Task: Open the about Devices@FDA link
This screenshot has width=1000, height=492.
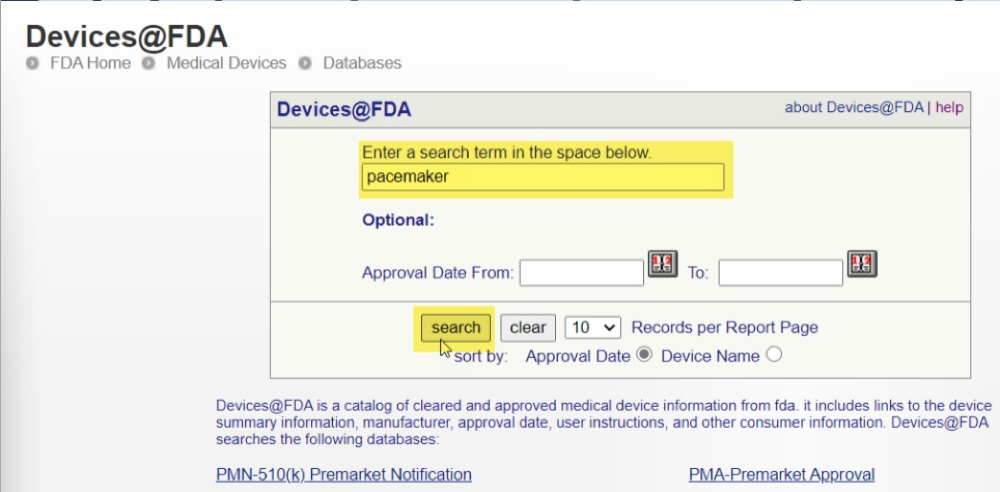Action: coord(854,107)
